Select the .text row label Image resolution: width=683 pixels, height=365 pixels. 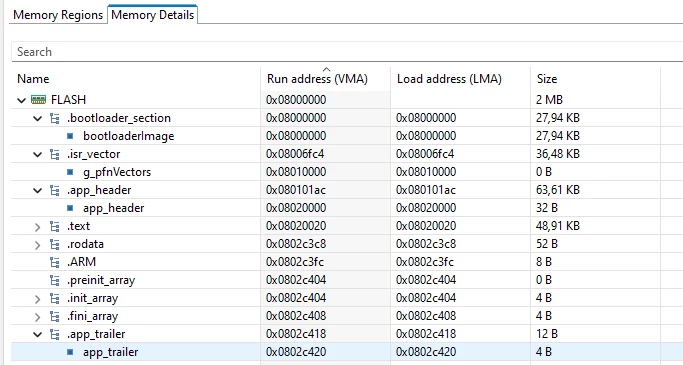pos(78,226)
